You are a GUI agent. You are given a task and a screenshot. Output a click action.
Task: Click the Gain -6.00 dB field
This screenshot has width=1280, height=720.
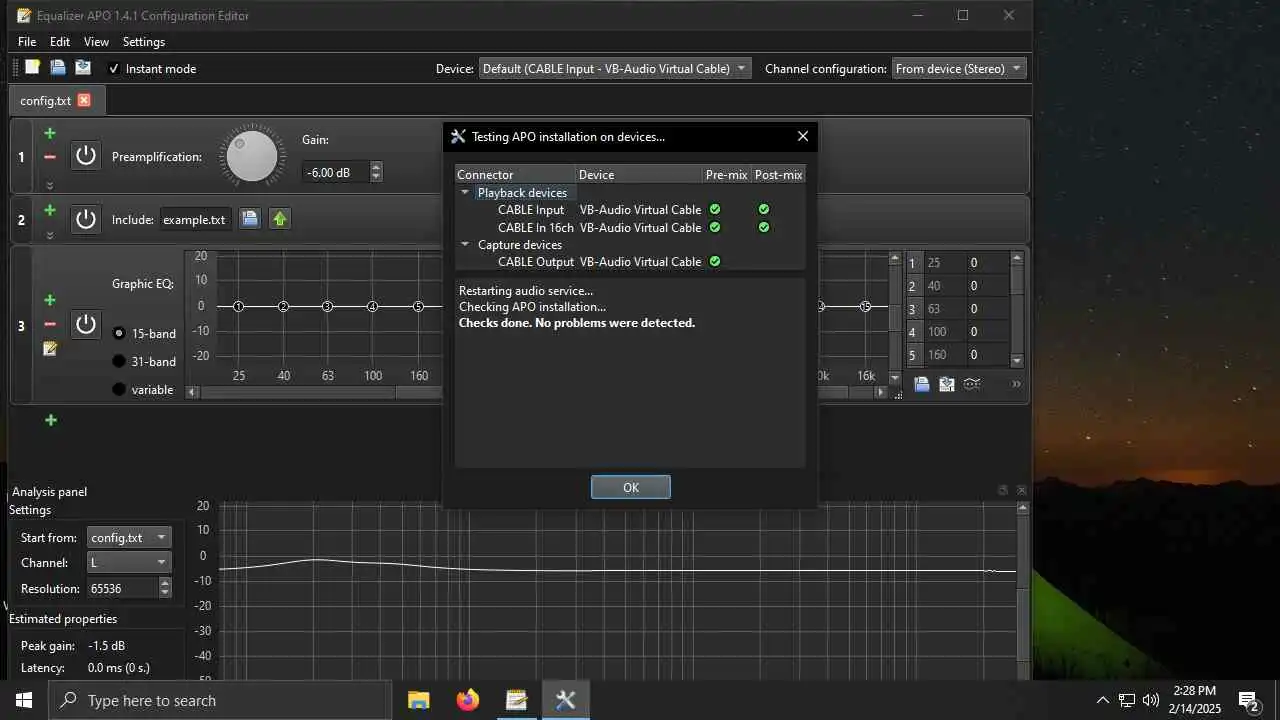point(336,172)
